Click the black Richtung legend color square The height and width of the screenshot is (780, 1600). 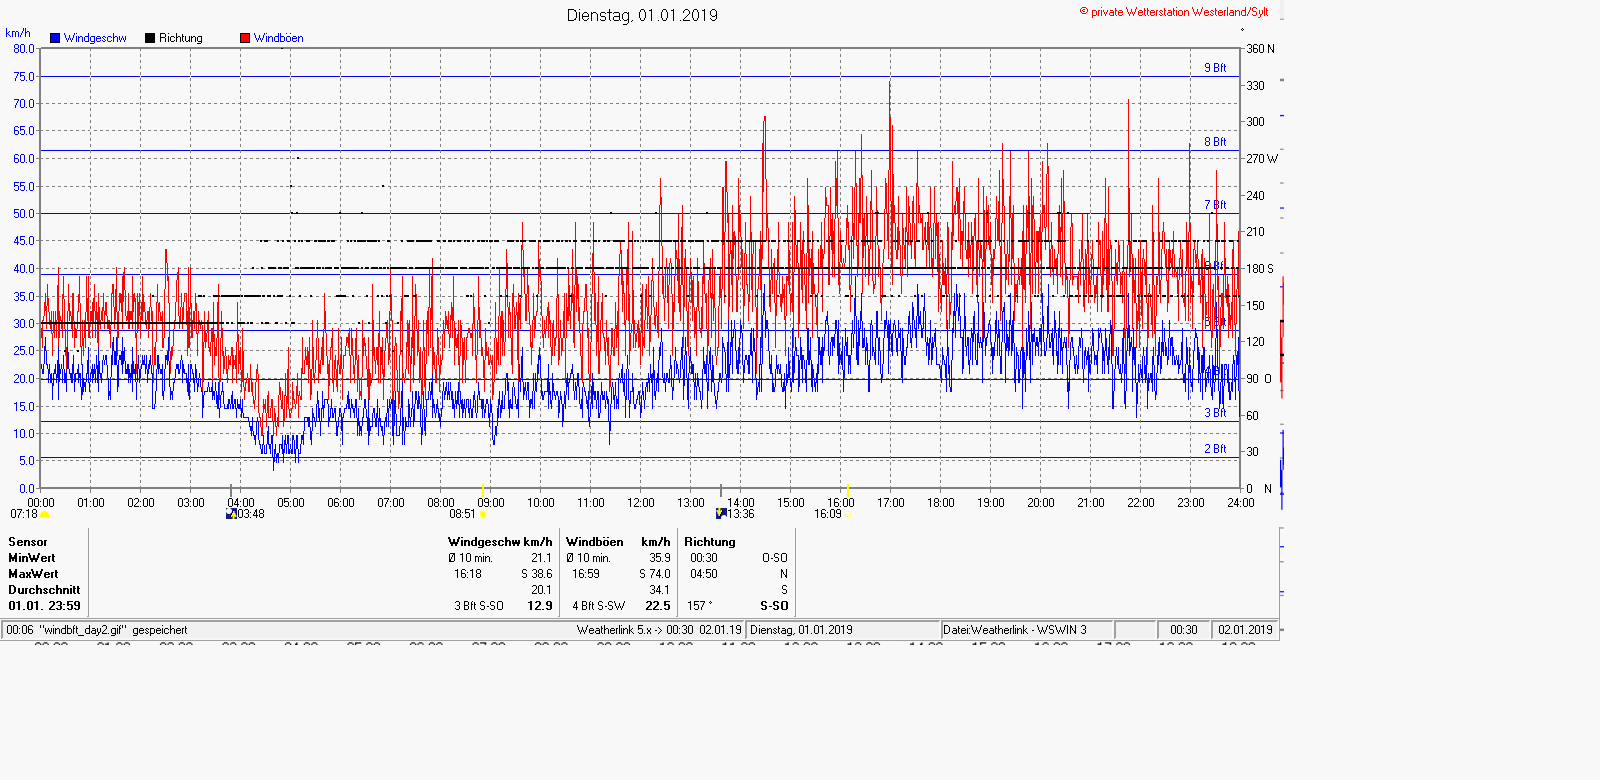click(x=150, y=38)
